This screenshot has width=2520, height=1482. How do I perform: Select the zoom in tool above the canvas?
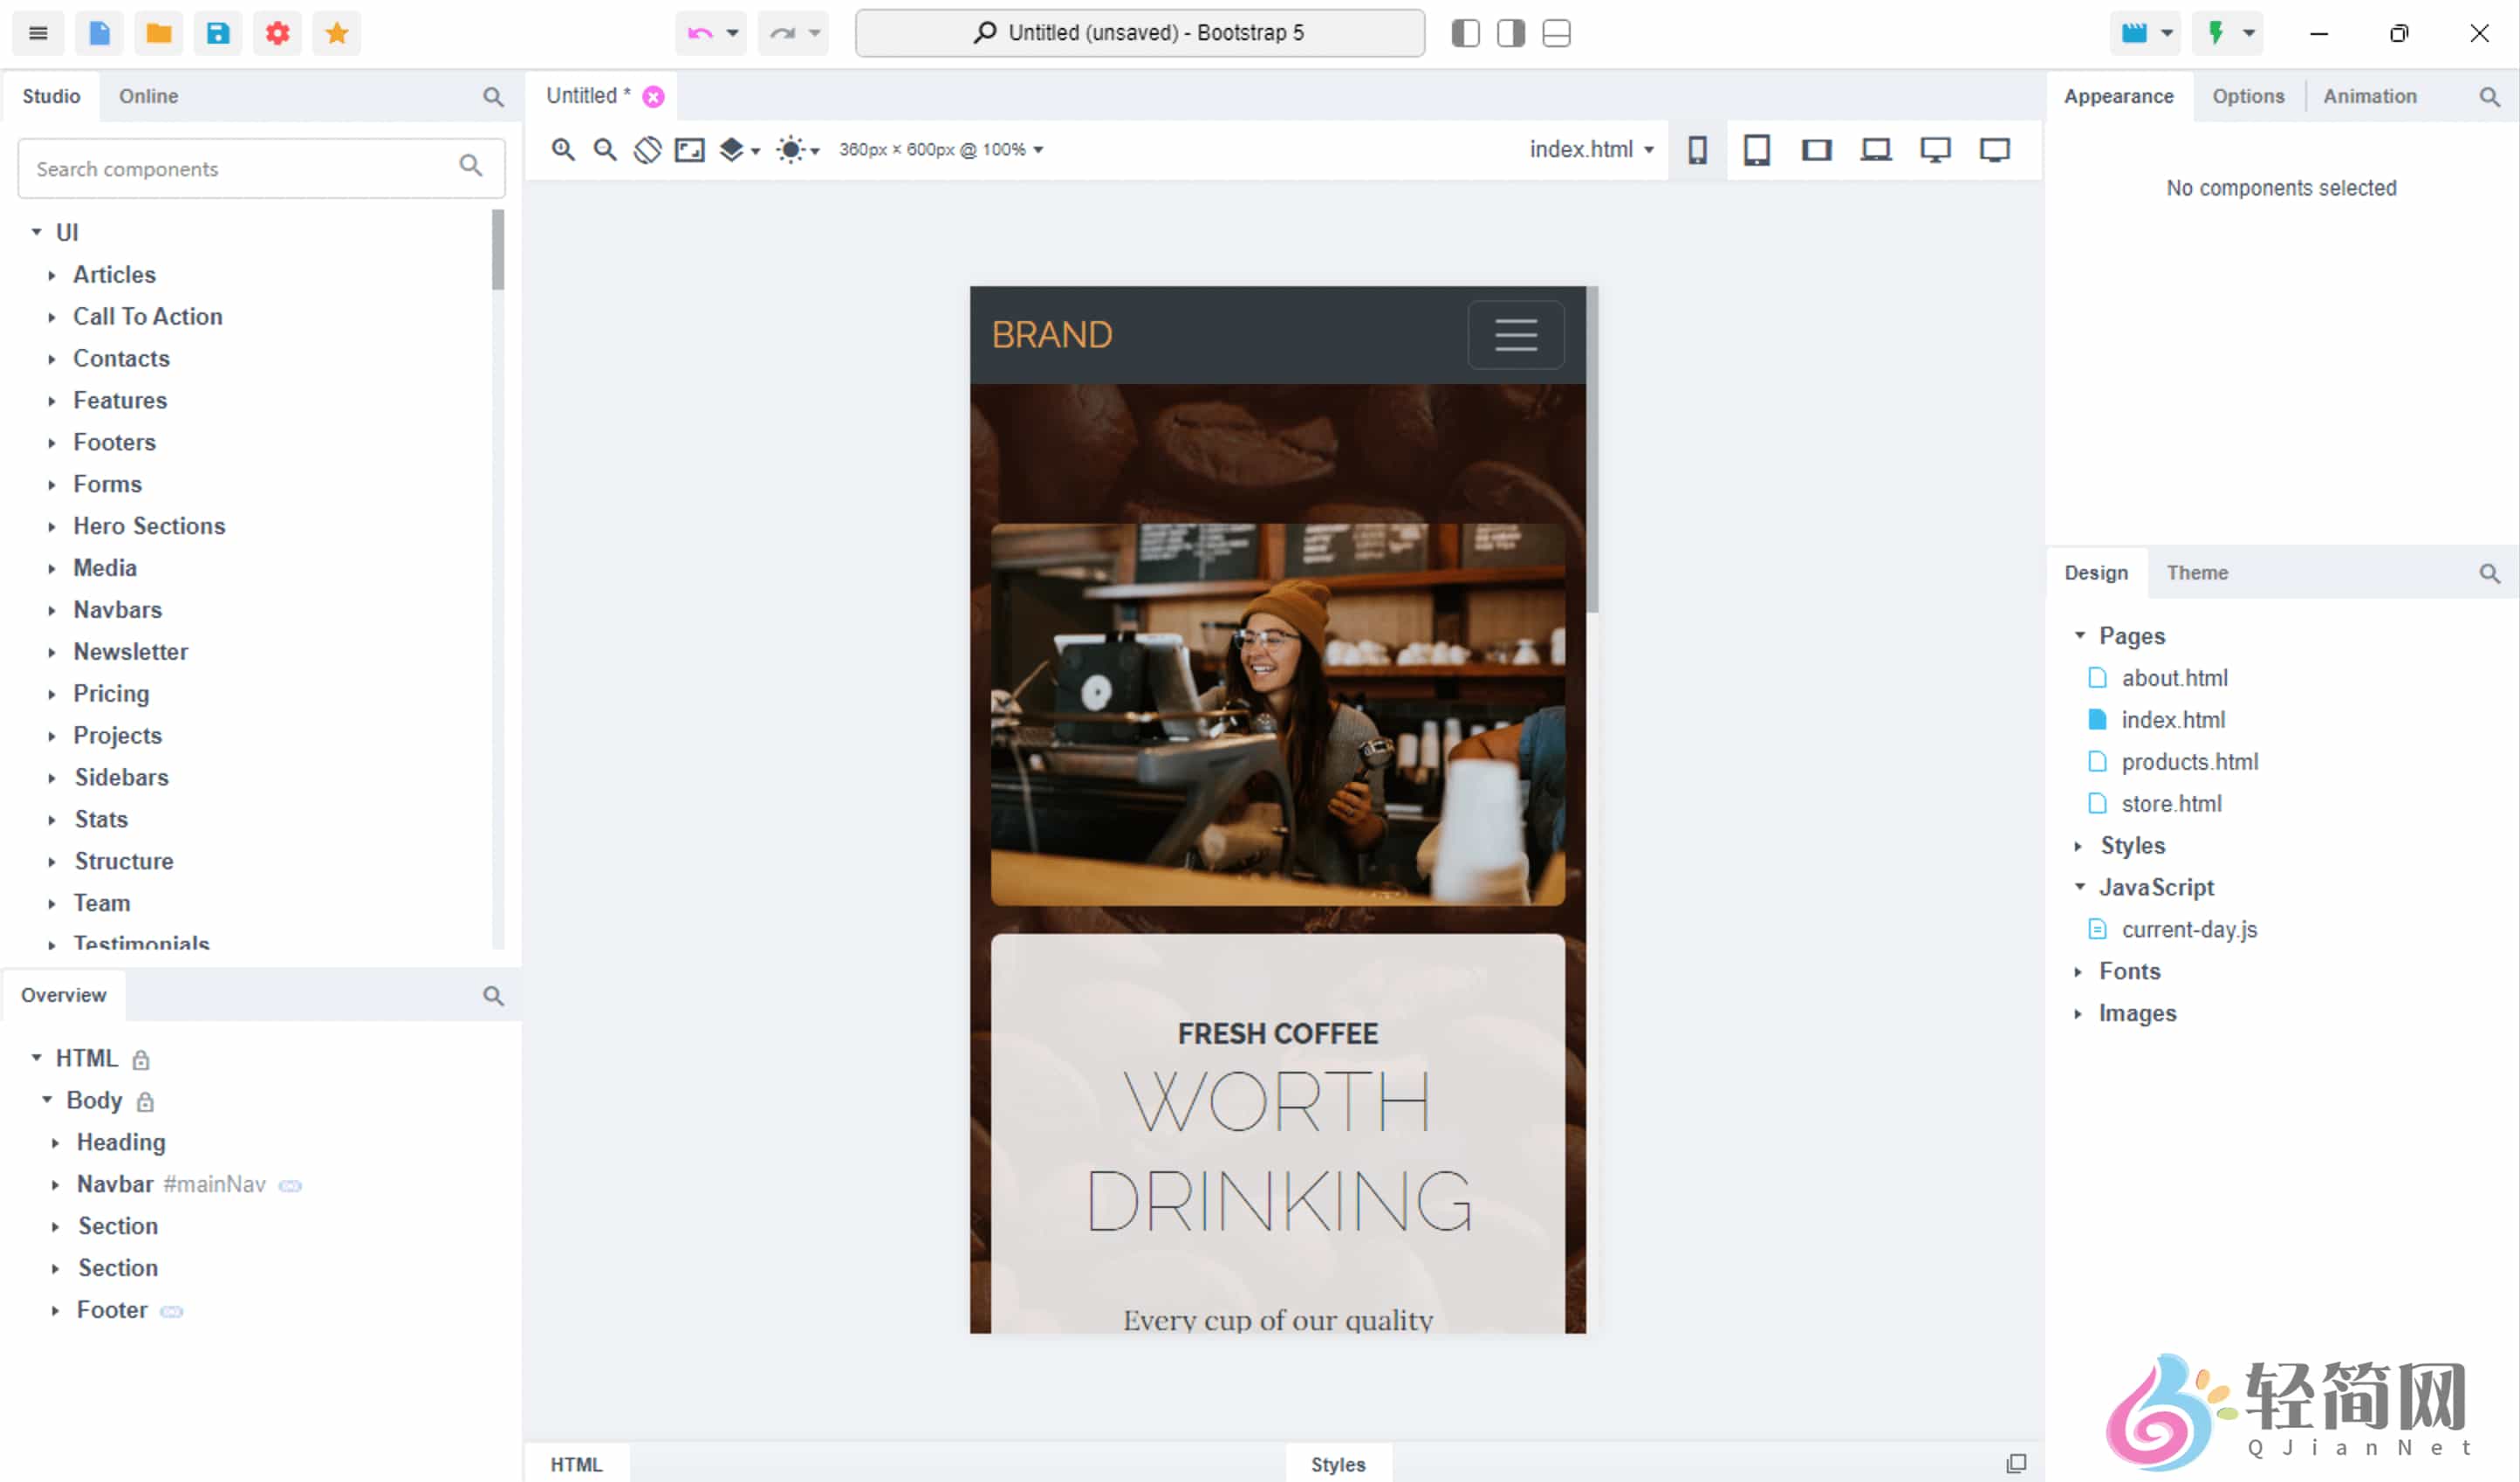coord(563,149)
